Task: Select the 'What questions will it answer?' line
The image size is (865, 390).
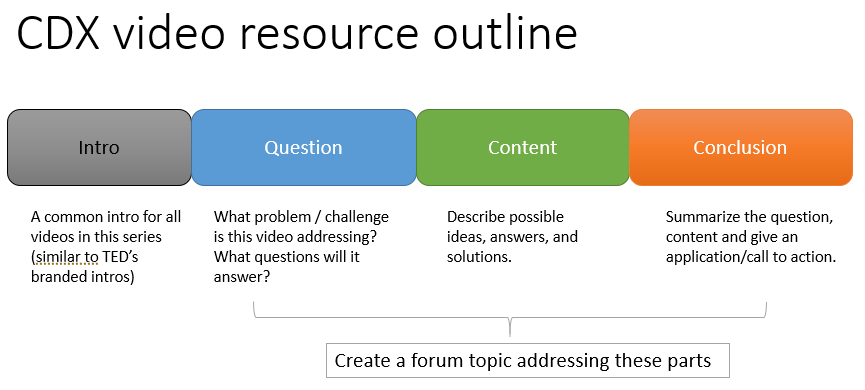Action: [x=286, y=267]
